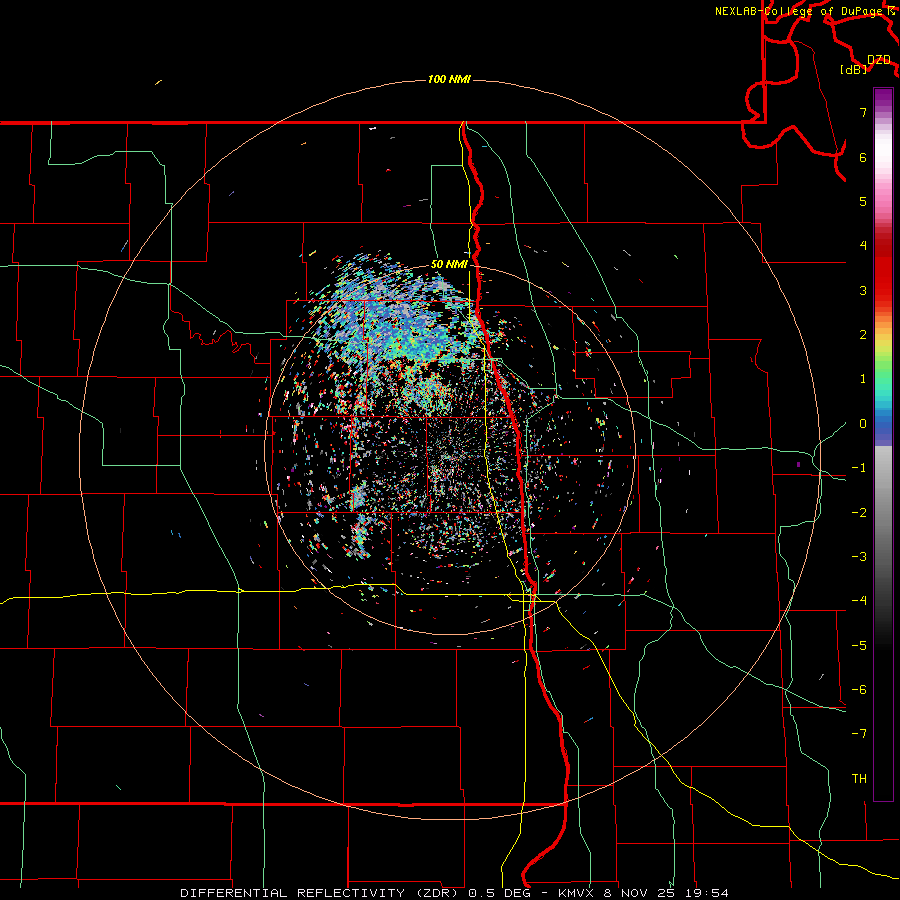This screenshot has height=900, width=900.
Task: Click the -6 value on the scale
Action: [x=859, y=690]
